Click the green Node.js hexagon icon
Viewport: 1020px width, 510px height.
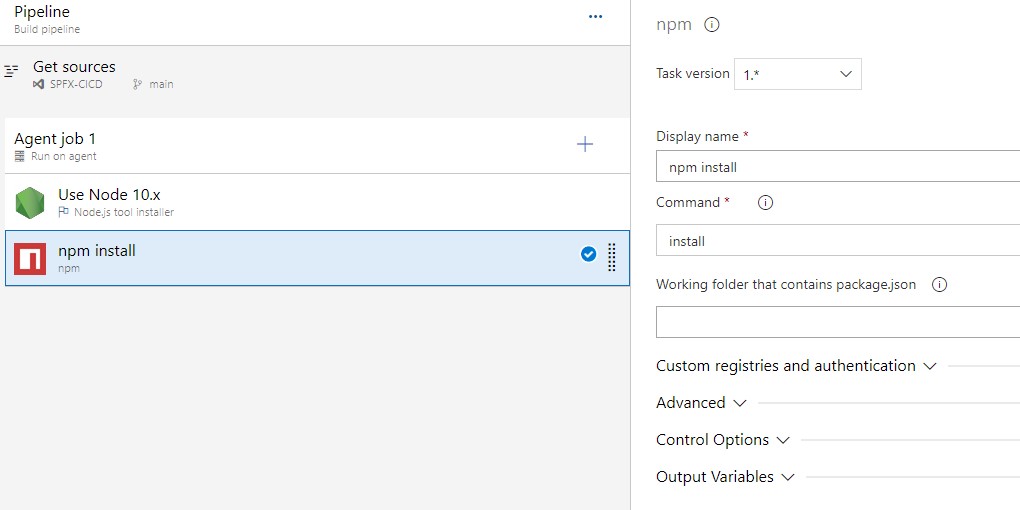click(x=30, y=203)
